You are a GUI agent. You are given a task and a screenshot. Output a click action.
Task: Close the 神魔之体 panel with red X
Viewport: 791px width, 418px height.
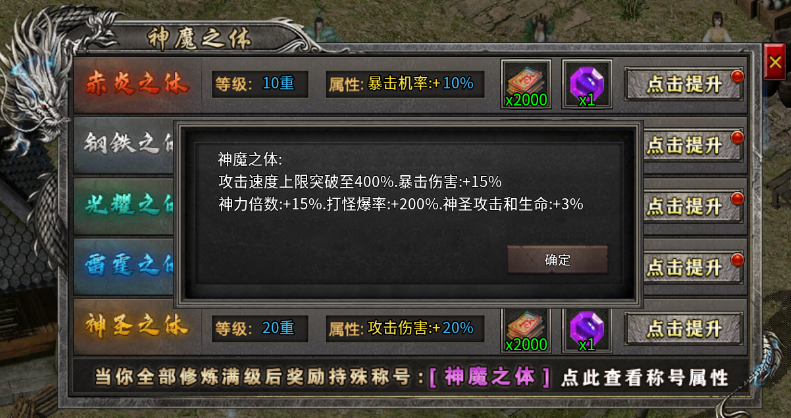[774, 62]
